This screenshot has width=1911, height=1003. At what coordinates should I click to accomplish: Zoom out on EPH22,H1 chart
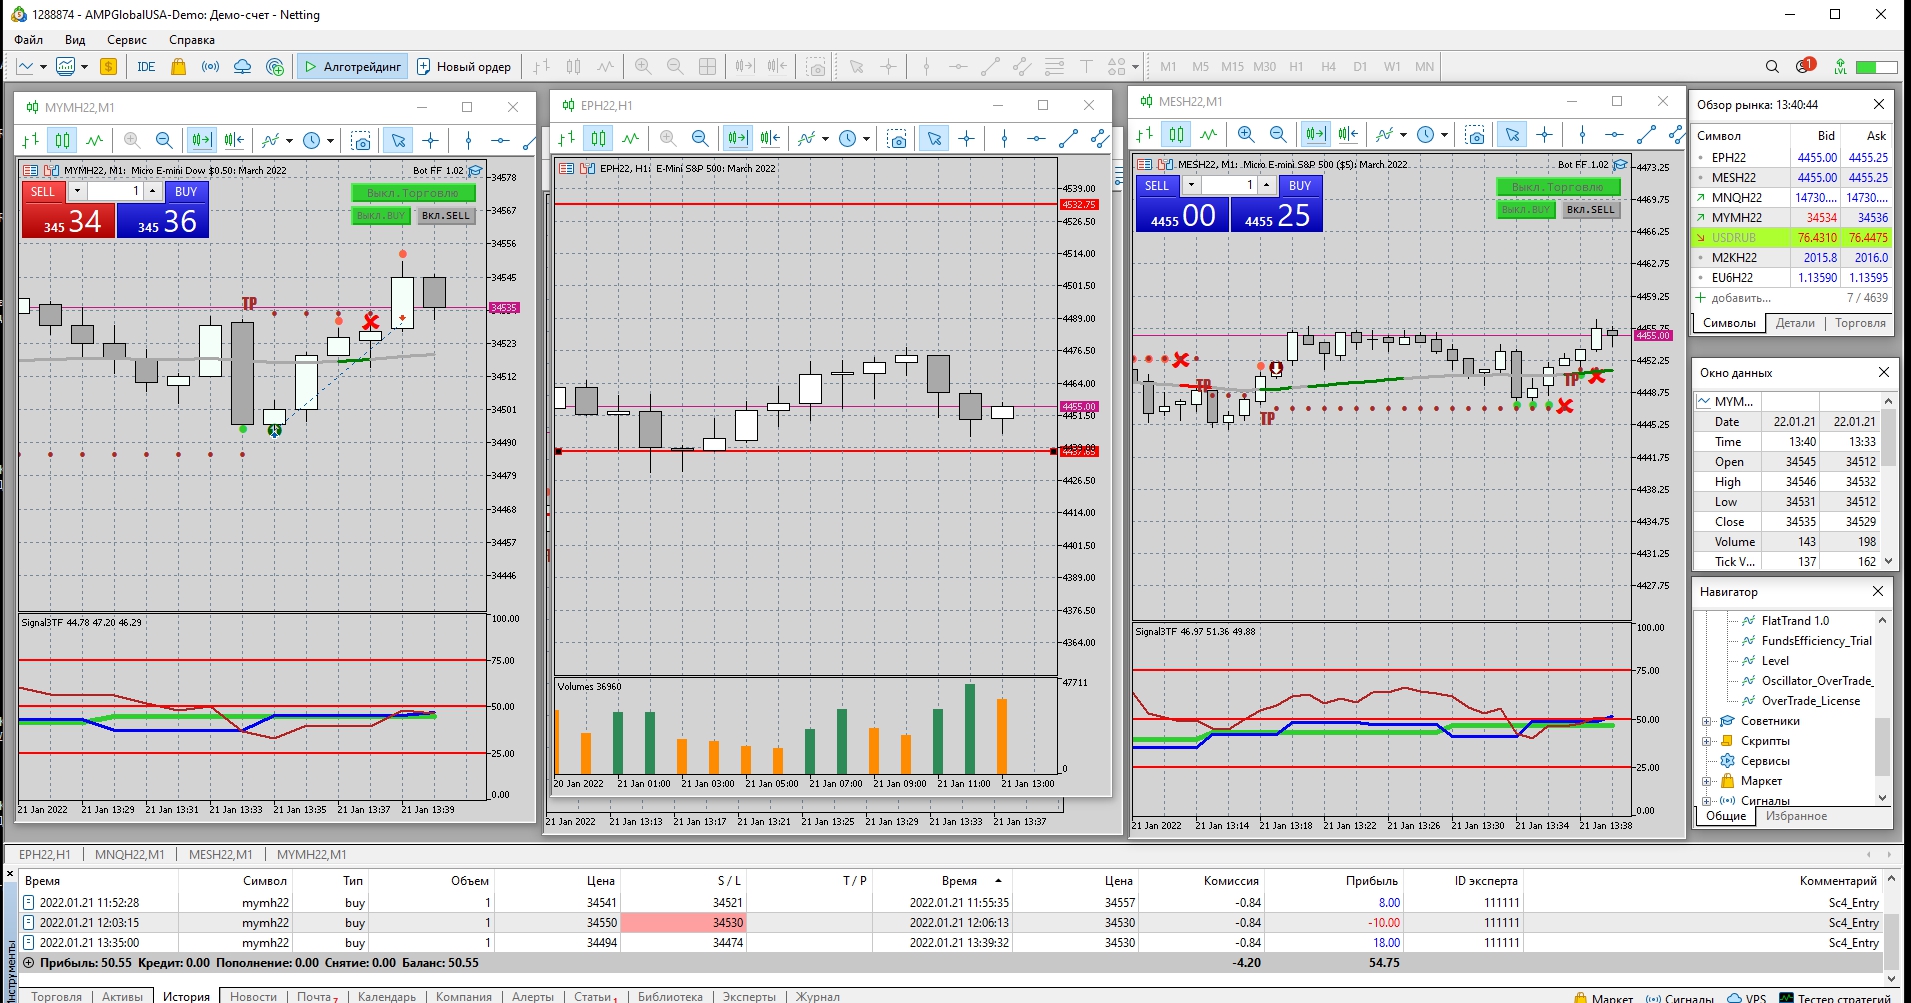click(700, 139)
